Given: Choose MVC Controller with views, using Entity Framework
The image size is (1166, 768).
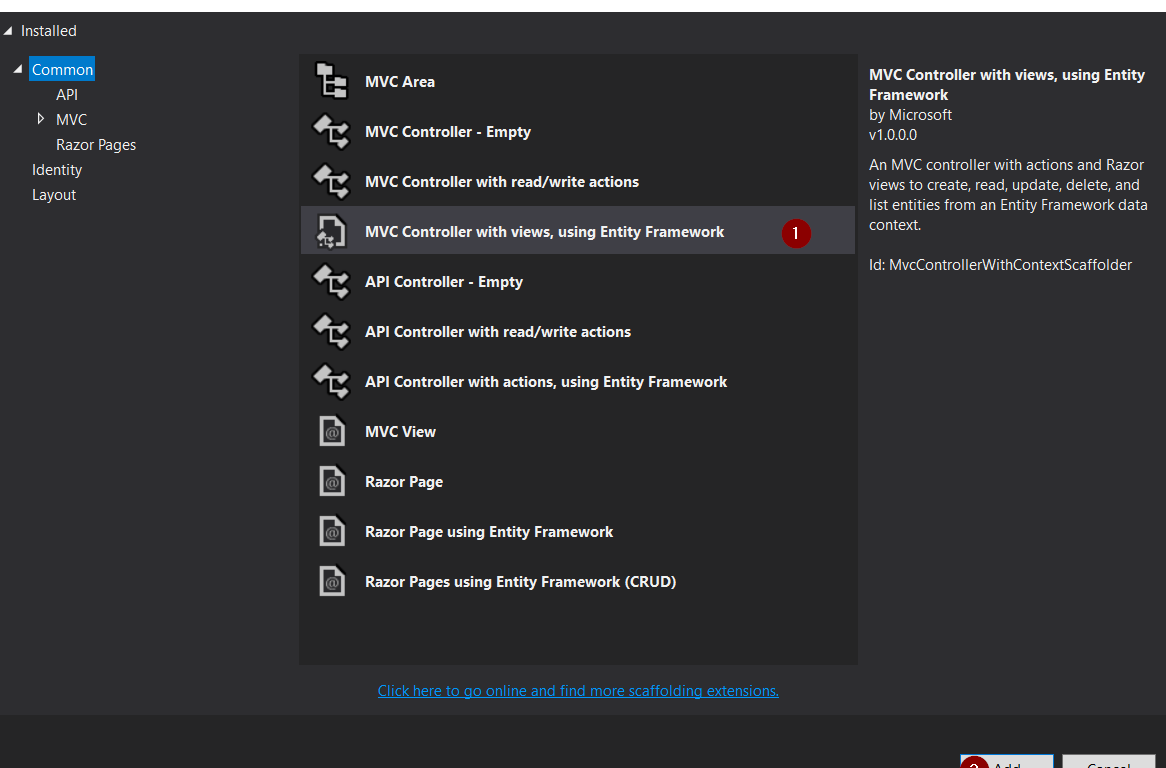Looking at the screenshot, I should [544, 232].
